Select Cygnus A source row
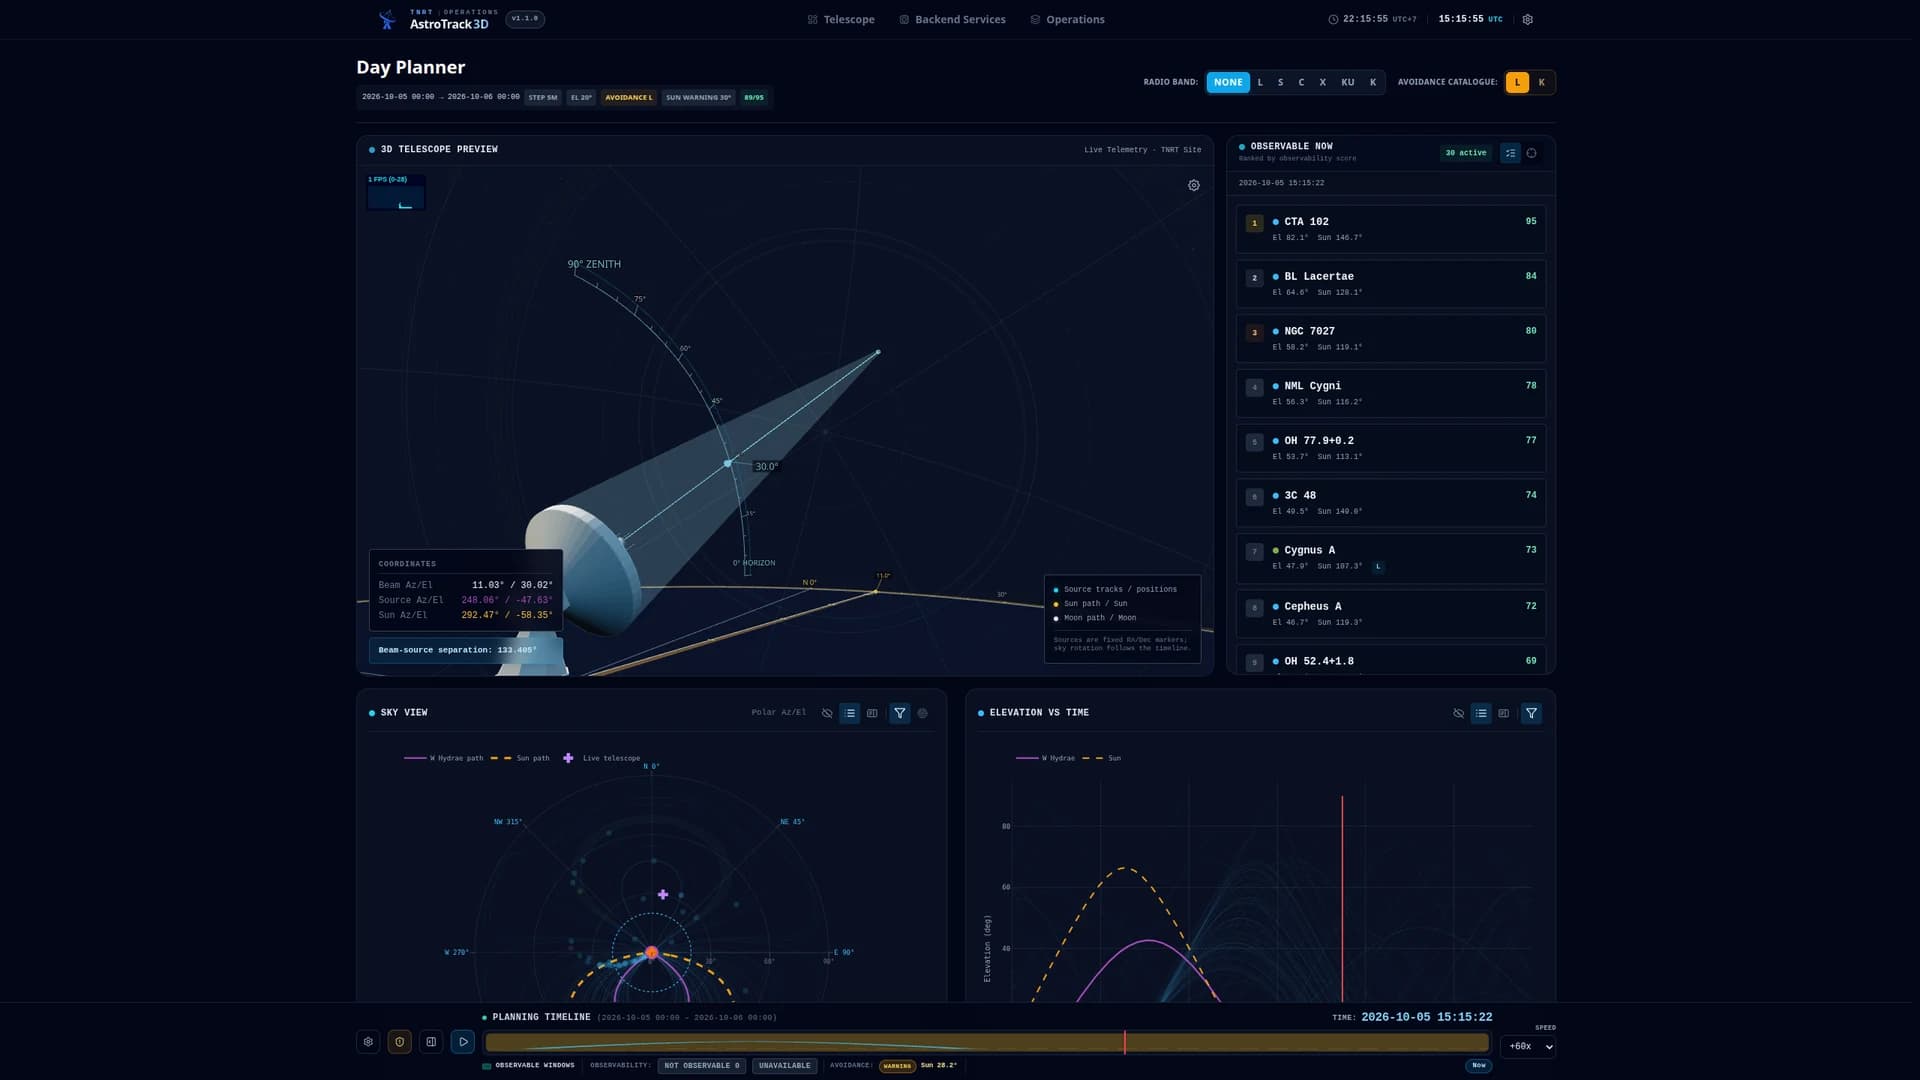This screenshot has height=1080, width=1920. click(x=1391, y=558)
